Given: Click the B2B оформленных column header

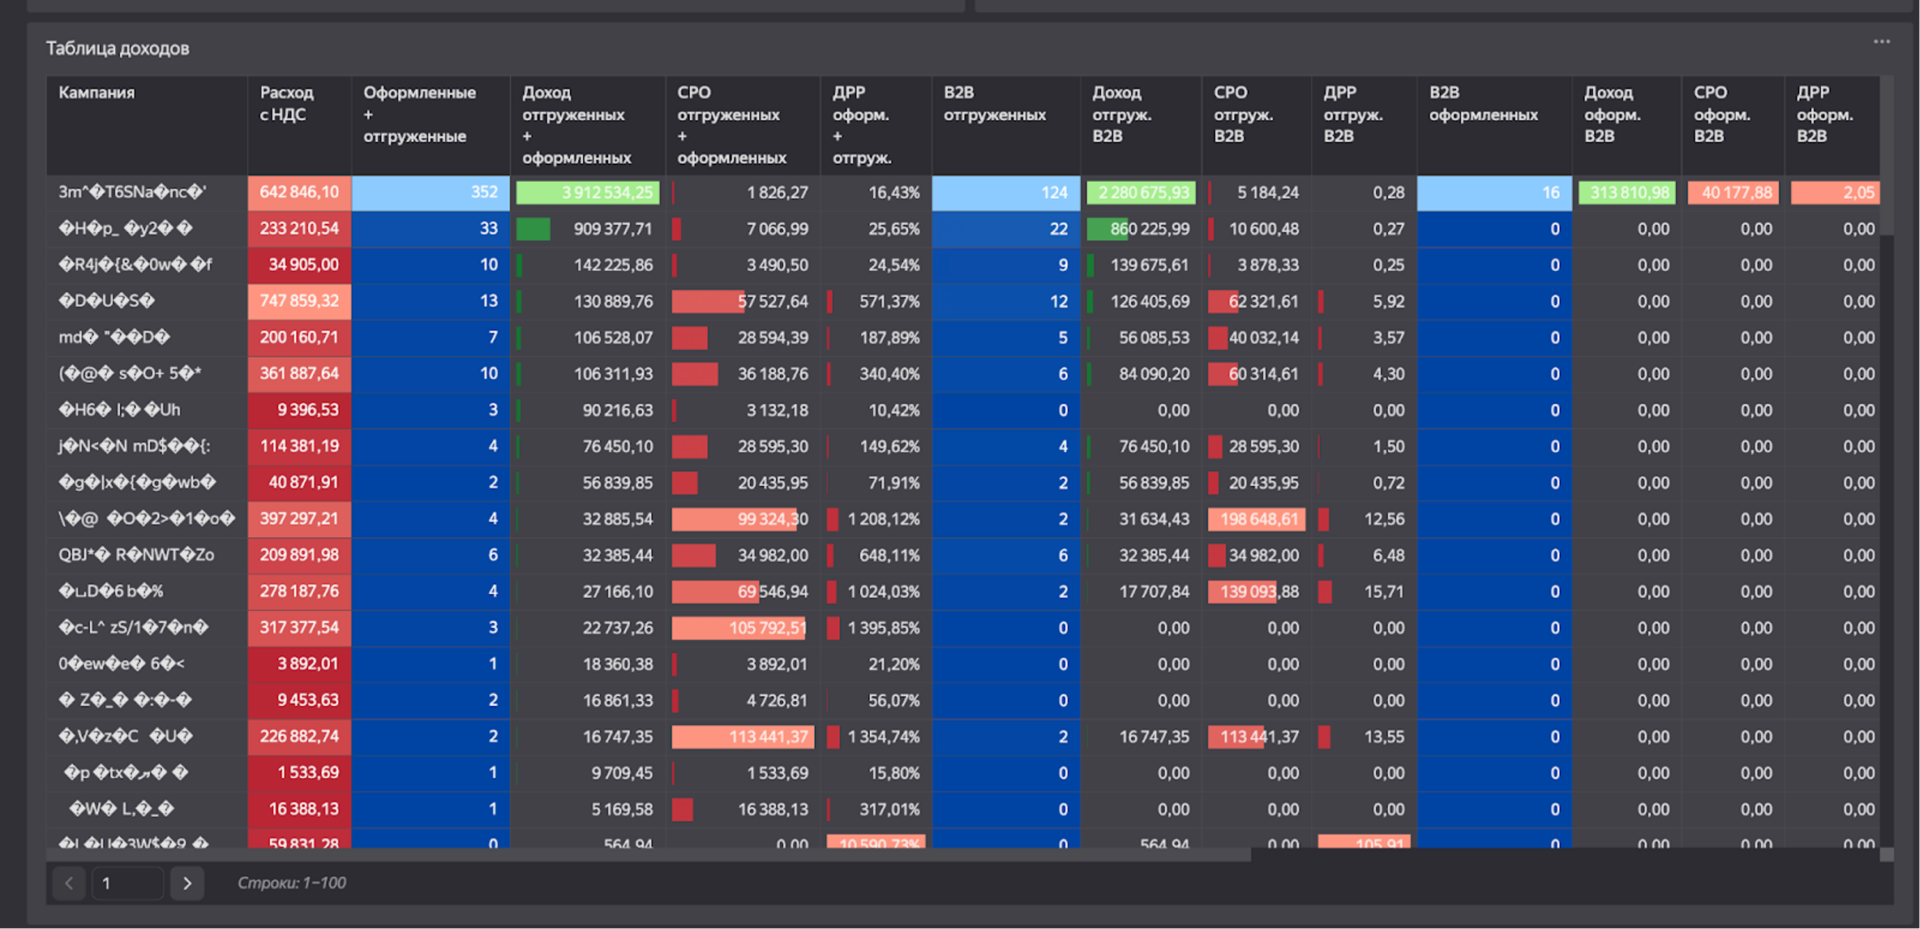Looking at the screenshot, I should pos(1483,104).
